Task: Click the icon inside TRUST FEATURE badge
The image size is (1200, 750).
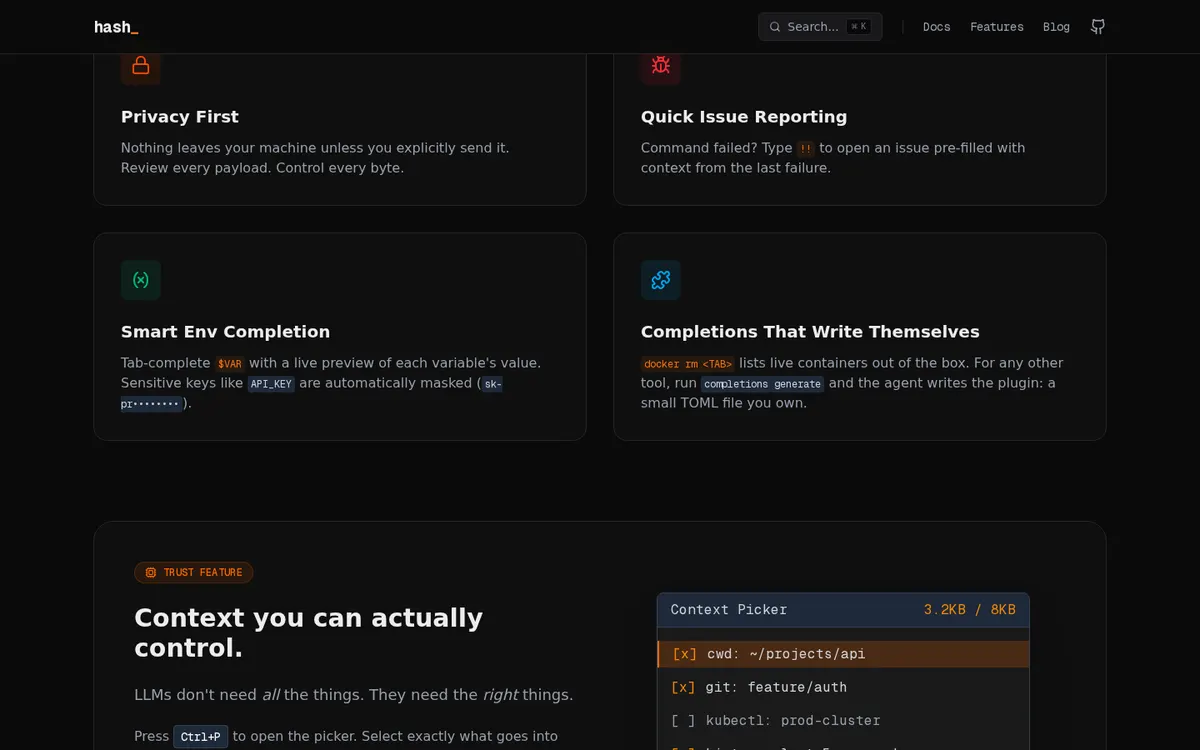Action: point(151,572)
